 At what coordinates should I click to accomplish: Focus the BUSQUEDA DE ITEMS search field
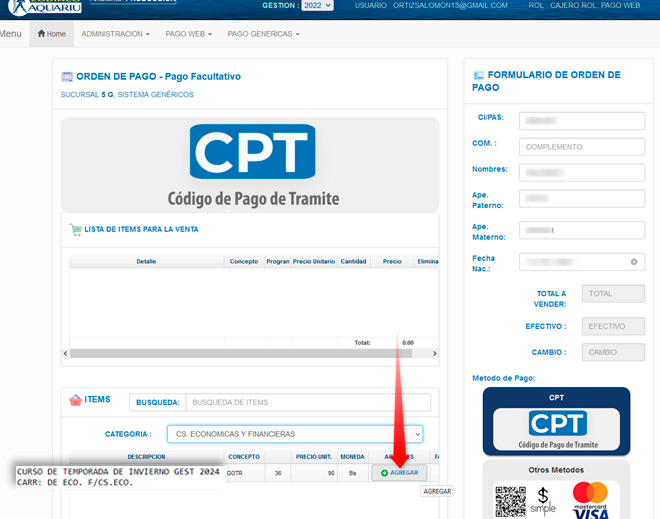(x=308, y=402)
